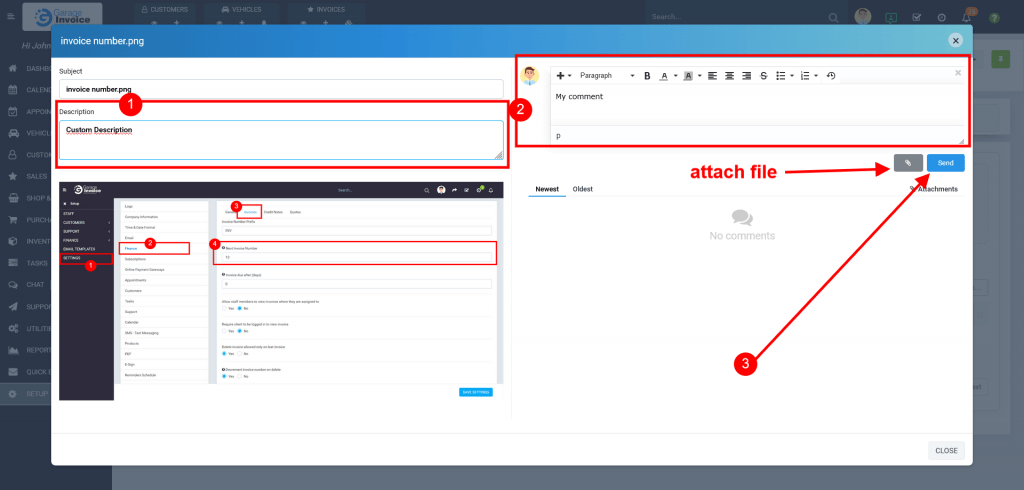Align comment text to the right
Image resolution: width=1024 pixels, height=490 pixels.
pos(746,76)
